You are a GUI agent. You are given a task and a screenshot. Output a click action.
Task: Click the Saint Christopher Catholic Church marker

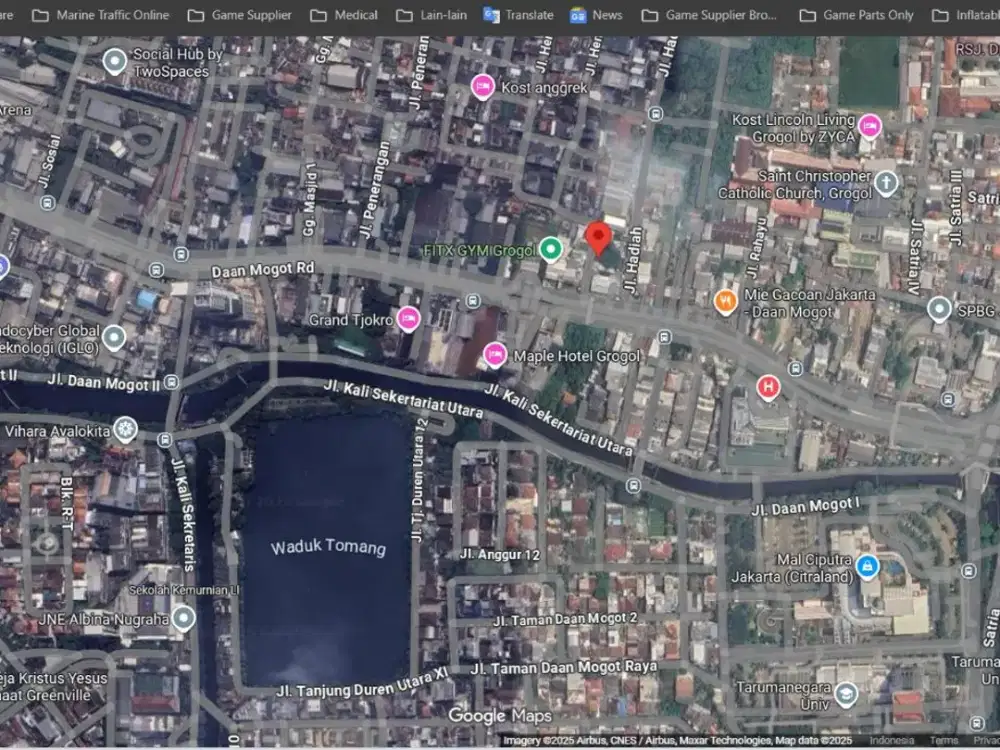[886, 183]
